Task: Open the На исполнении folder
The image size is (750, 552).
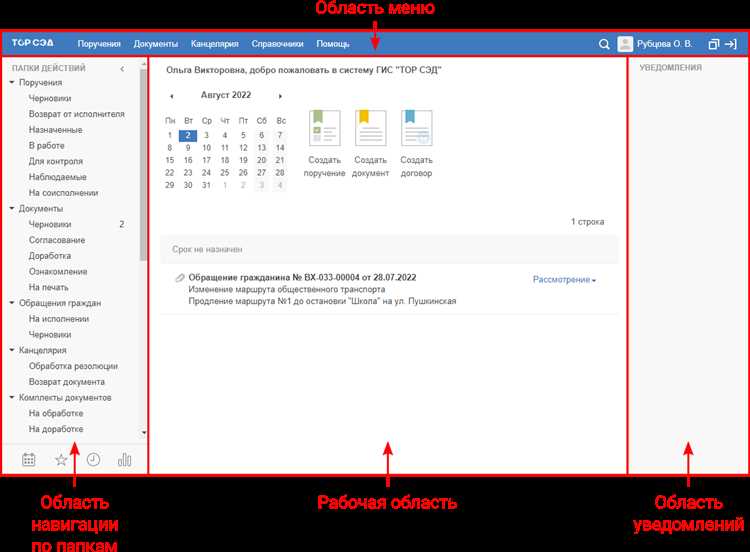Action: click(59, 319)
